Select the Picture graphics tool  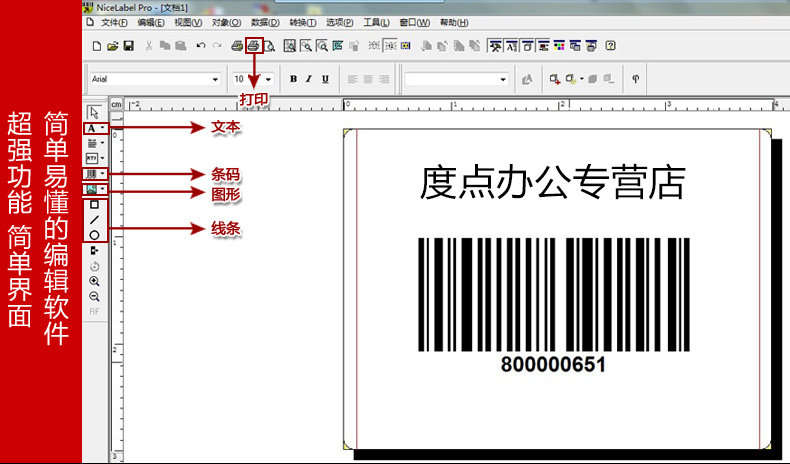(92, 189)
